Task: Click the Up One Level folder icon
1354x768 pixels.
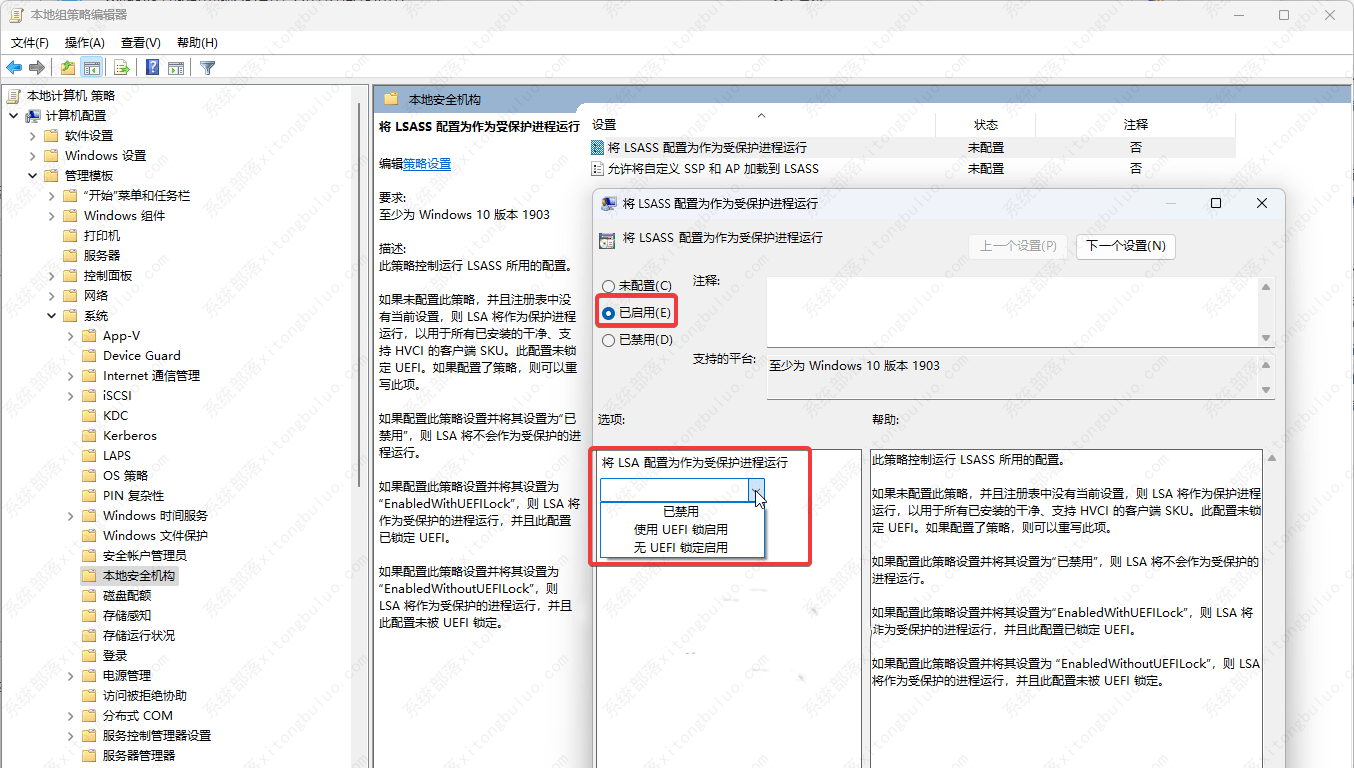Action: (x=67, y=68)
